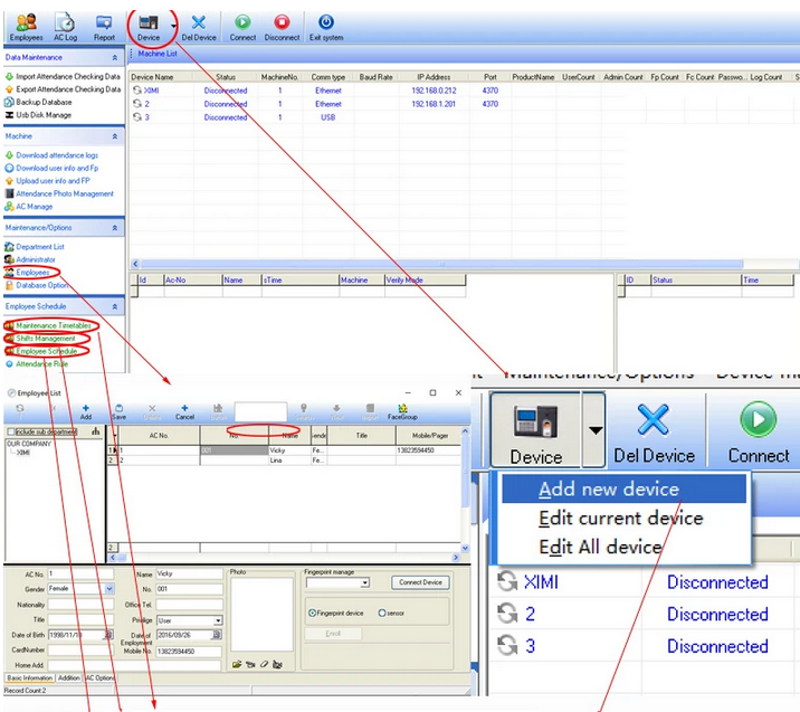Screen dimensions: 800x712
Task: Open the Date of Birth calendar picker
Action: point(108,634)
